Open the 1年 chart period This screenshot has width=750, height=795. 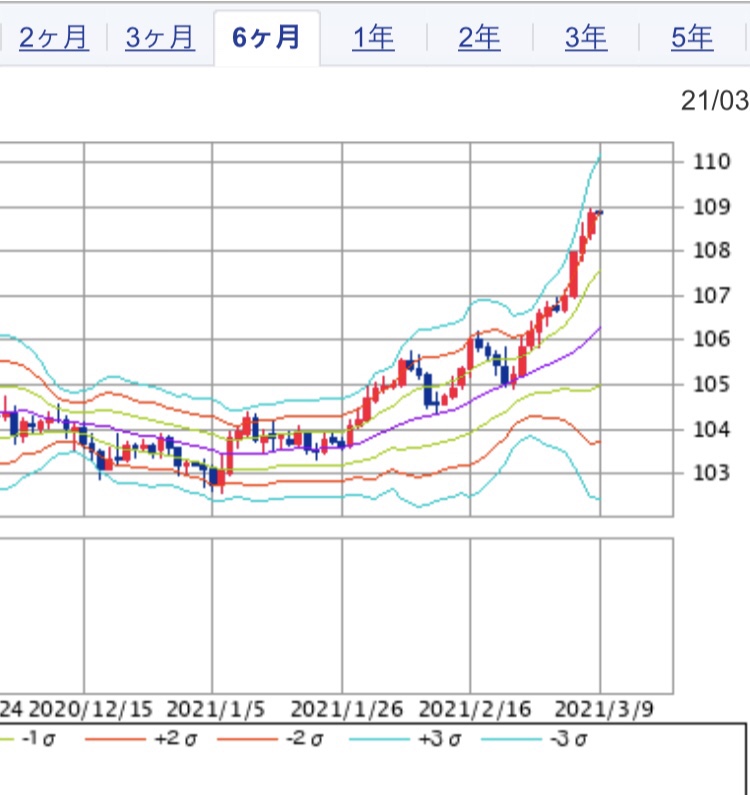(x=373, y=38)
